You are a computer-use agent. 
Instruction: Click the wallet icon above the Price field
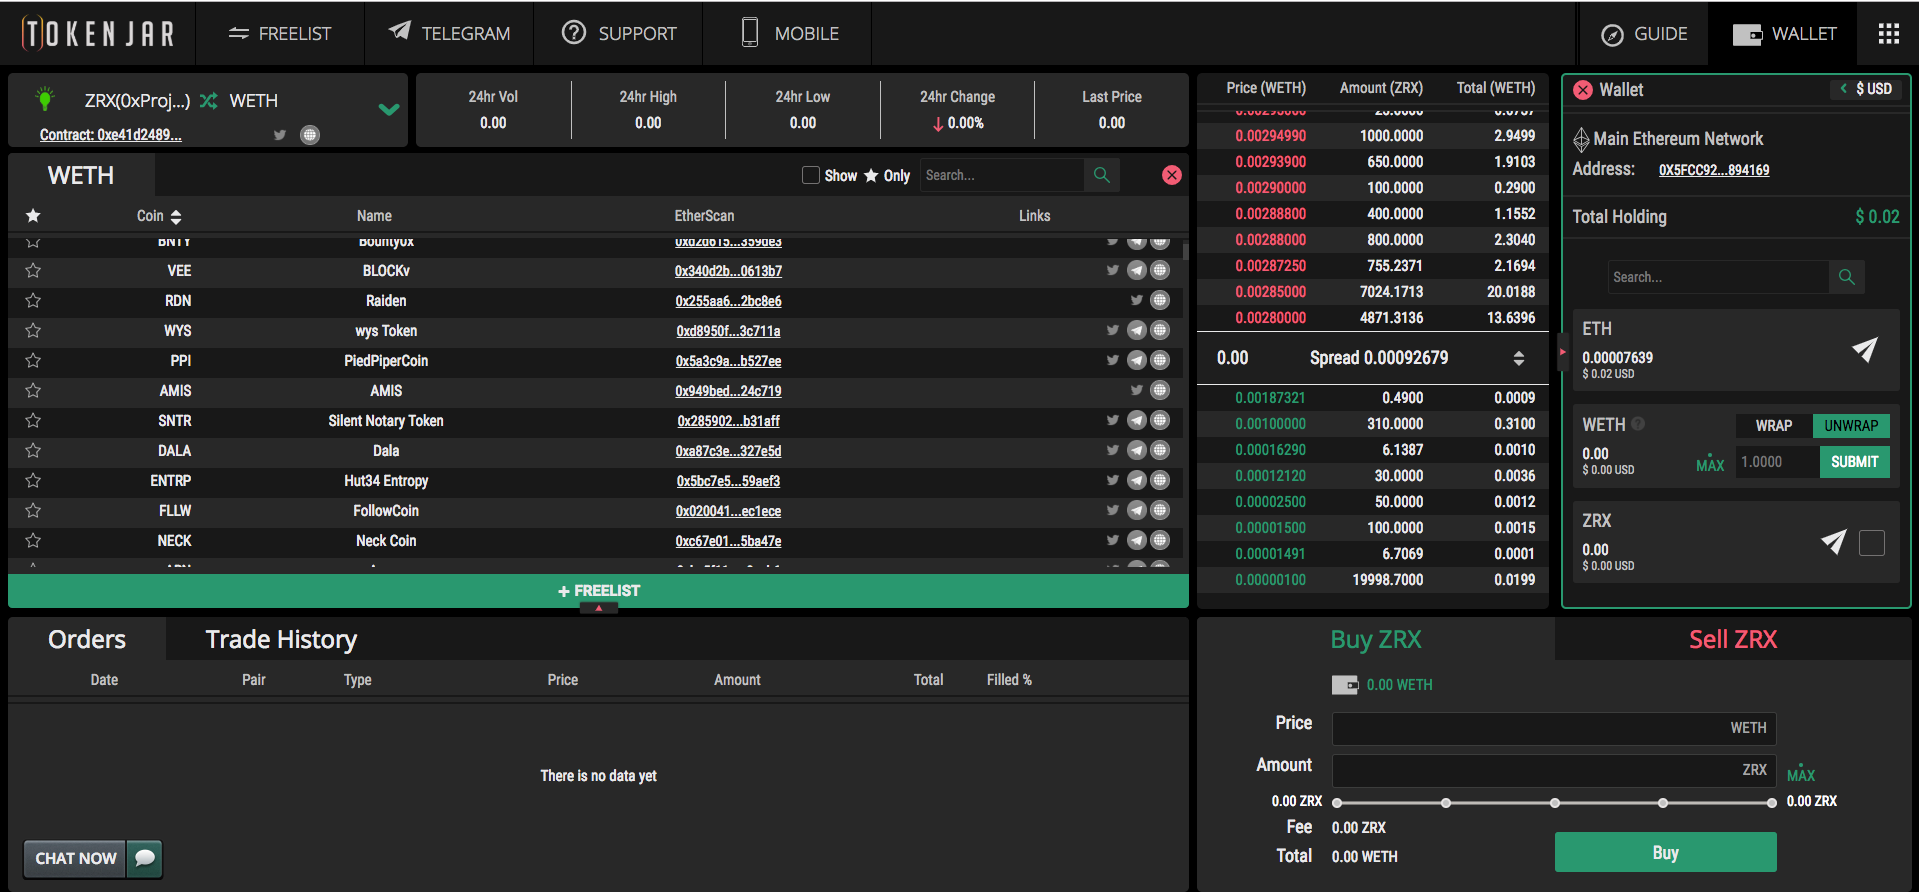pos(1345,685)
